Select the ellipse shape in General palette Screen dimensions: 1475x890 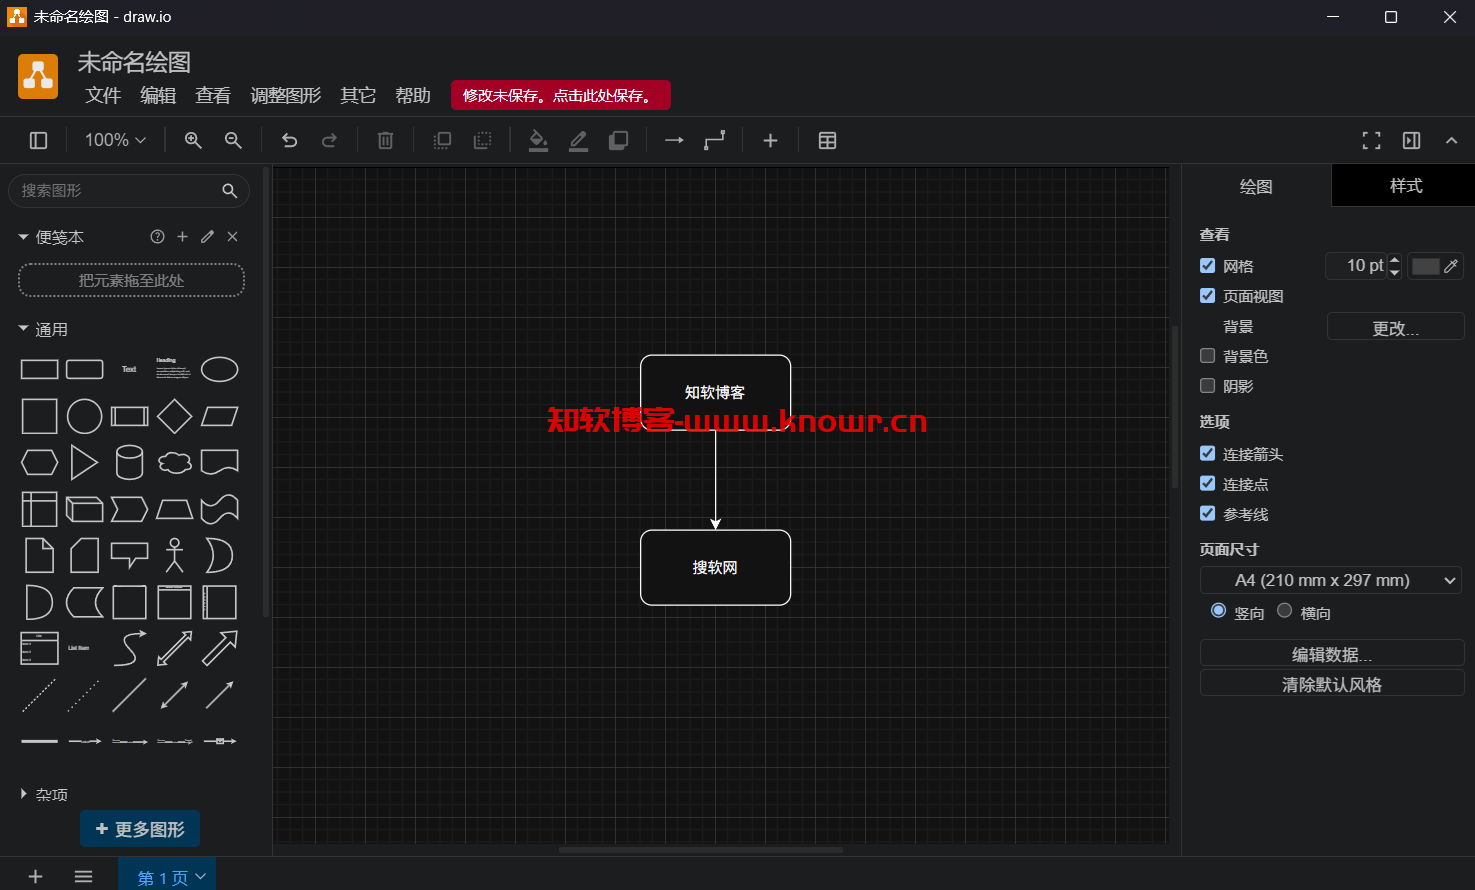[x=219, y=369]
